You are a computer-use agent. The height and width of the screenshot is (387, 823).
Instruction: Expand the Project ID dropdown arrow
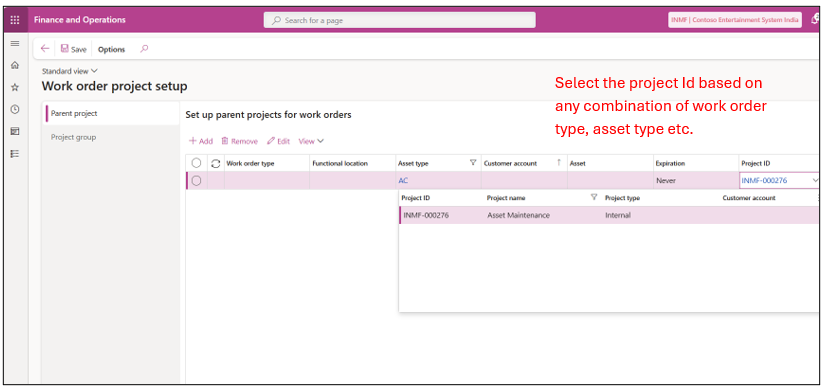pos(815,181)
